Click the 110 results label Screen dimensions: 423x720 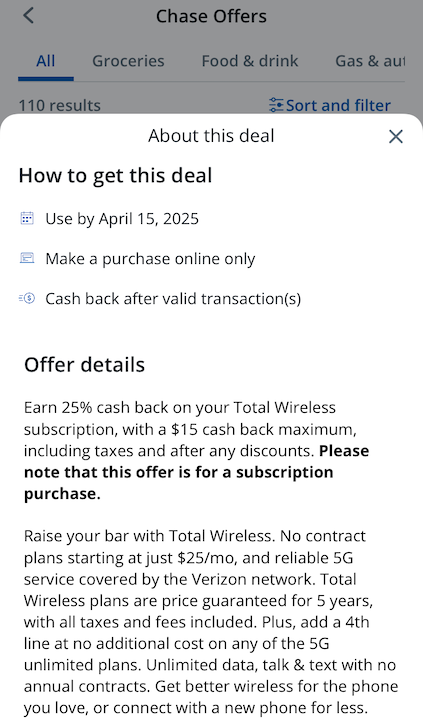click(x=60, y=105)
